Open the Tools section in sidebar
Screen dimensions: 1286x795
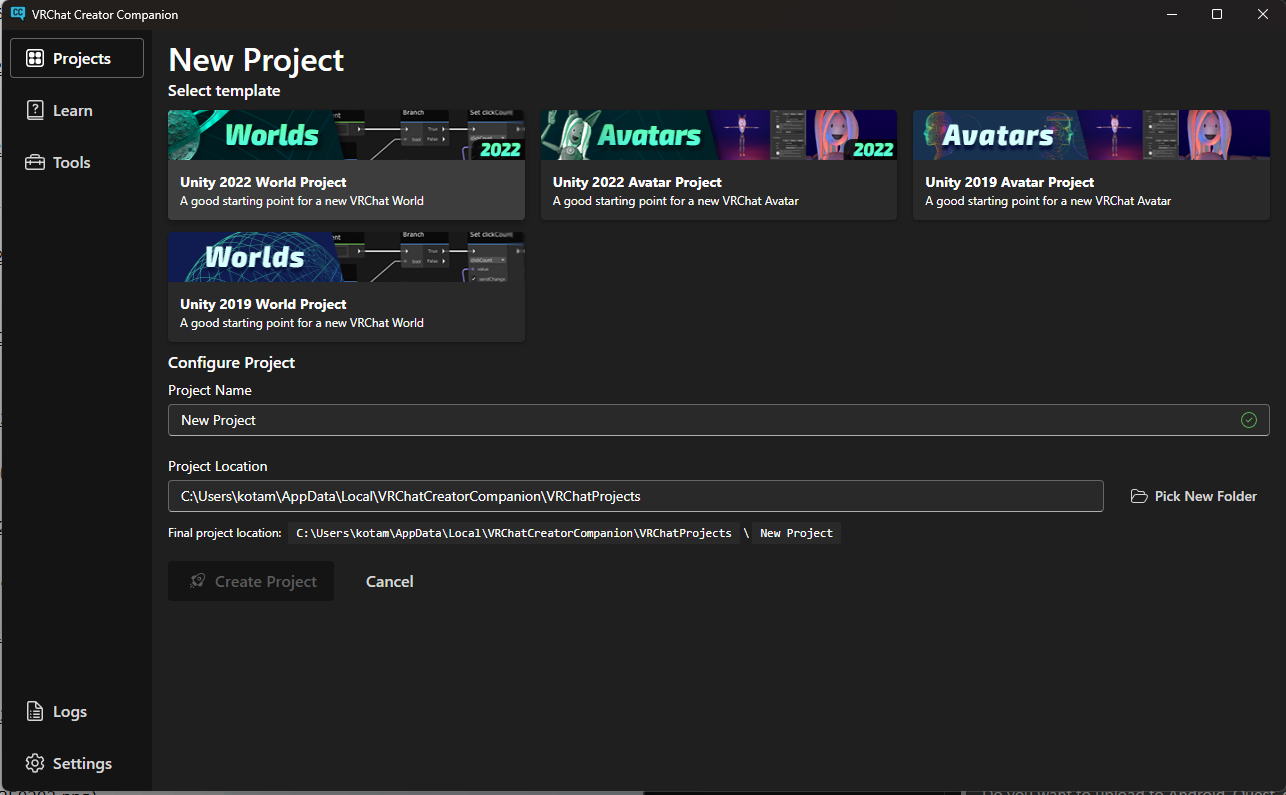[77, 162]
